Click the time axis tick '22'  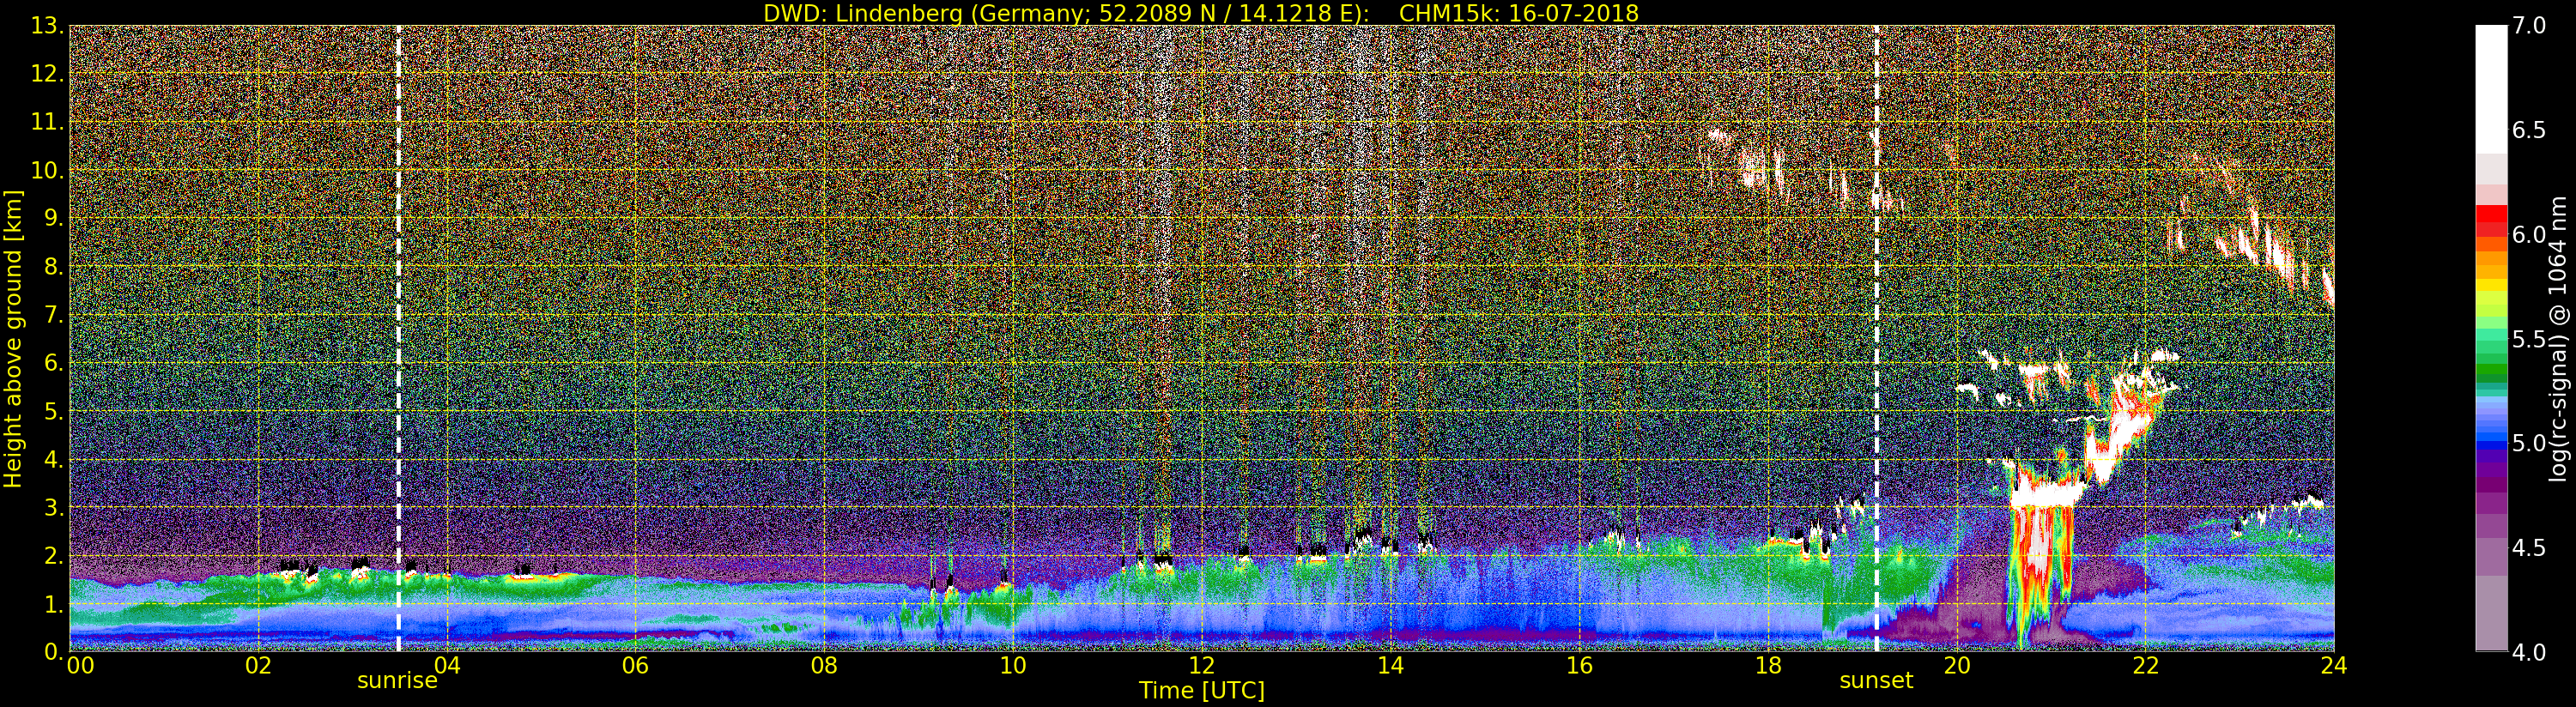pos(2146,666)
